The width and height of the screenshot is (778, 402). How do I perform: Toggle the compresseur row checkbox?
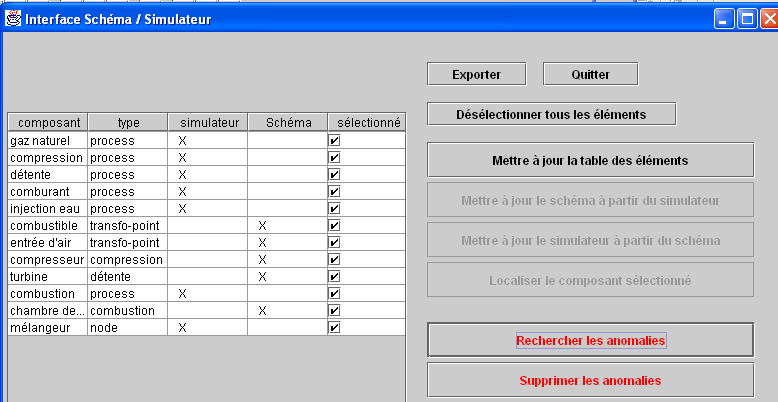334,260
